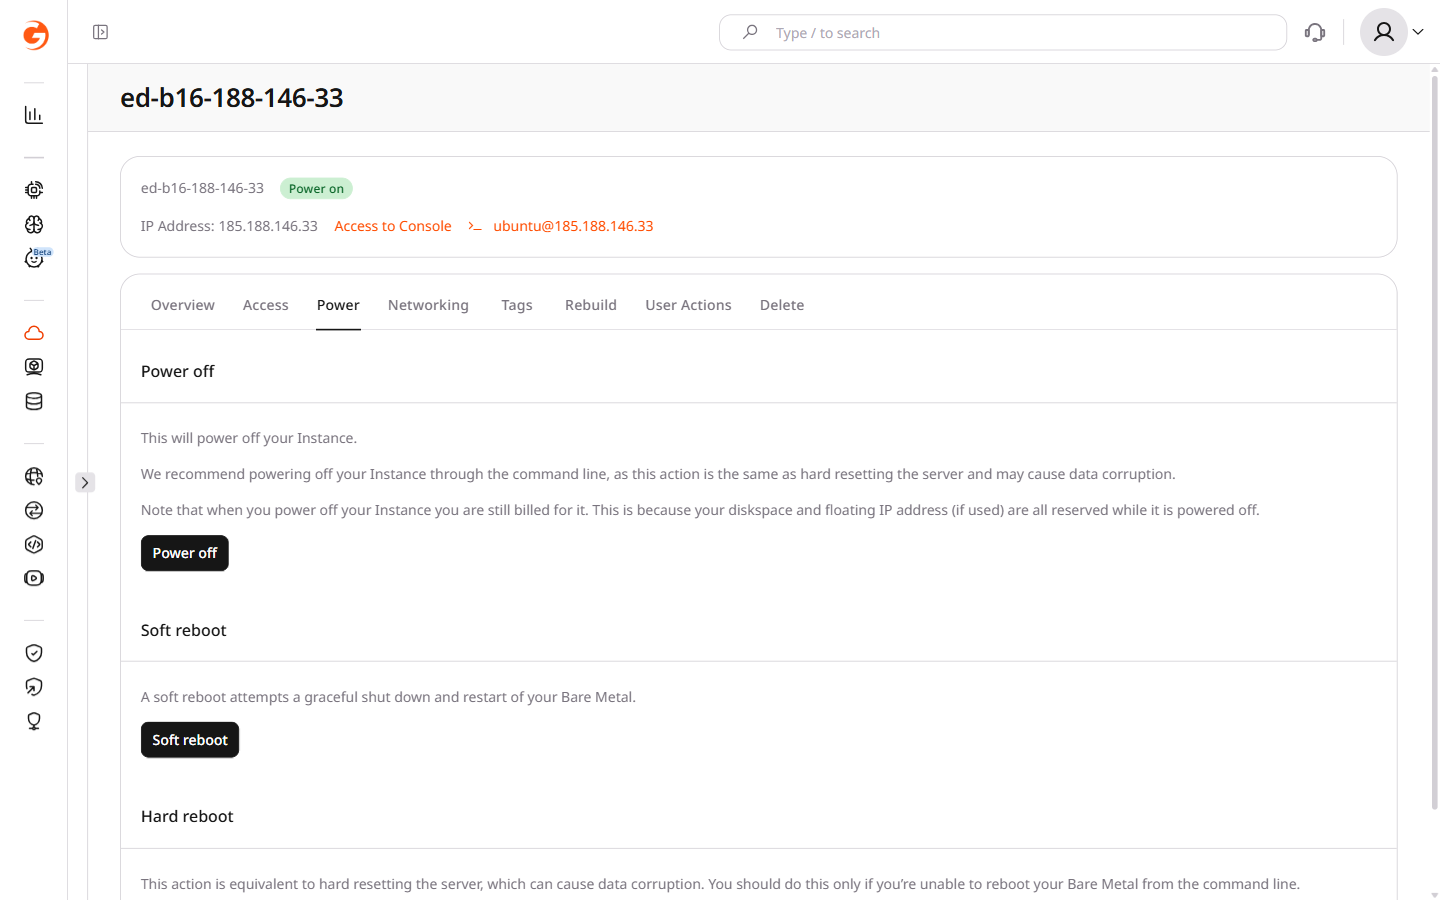The width and height of the screenshot is (1440, 900).
Task: Click the user avatar icon
Action: tap(1383, 32)
